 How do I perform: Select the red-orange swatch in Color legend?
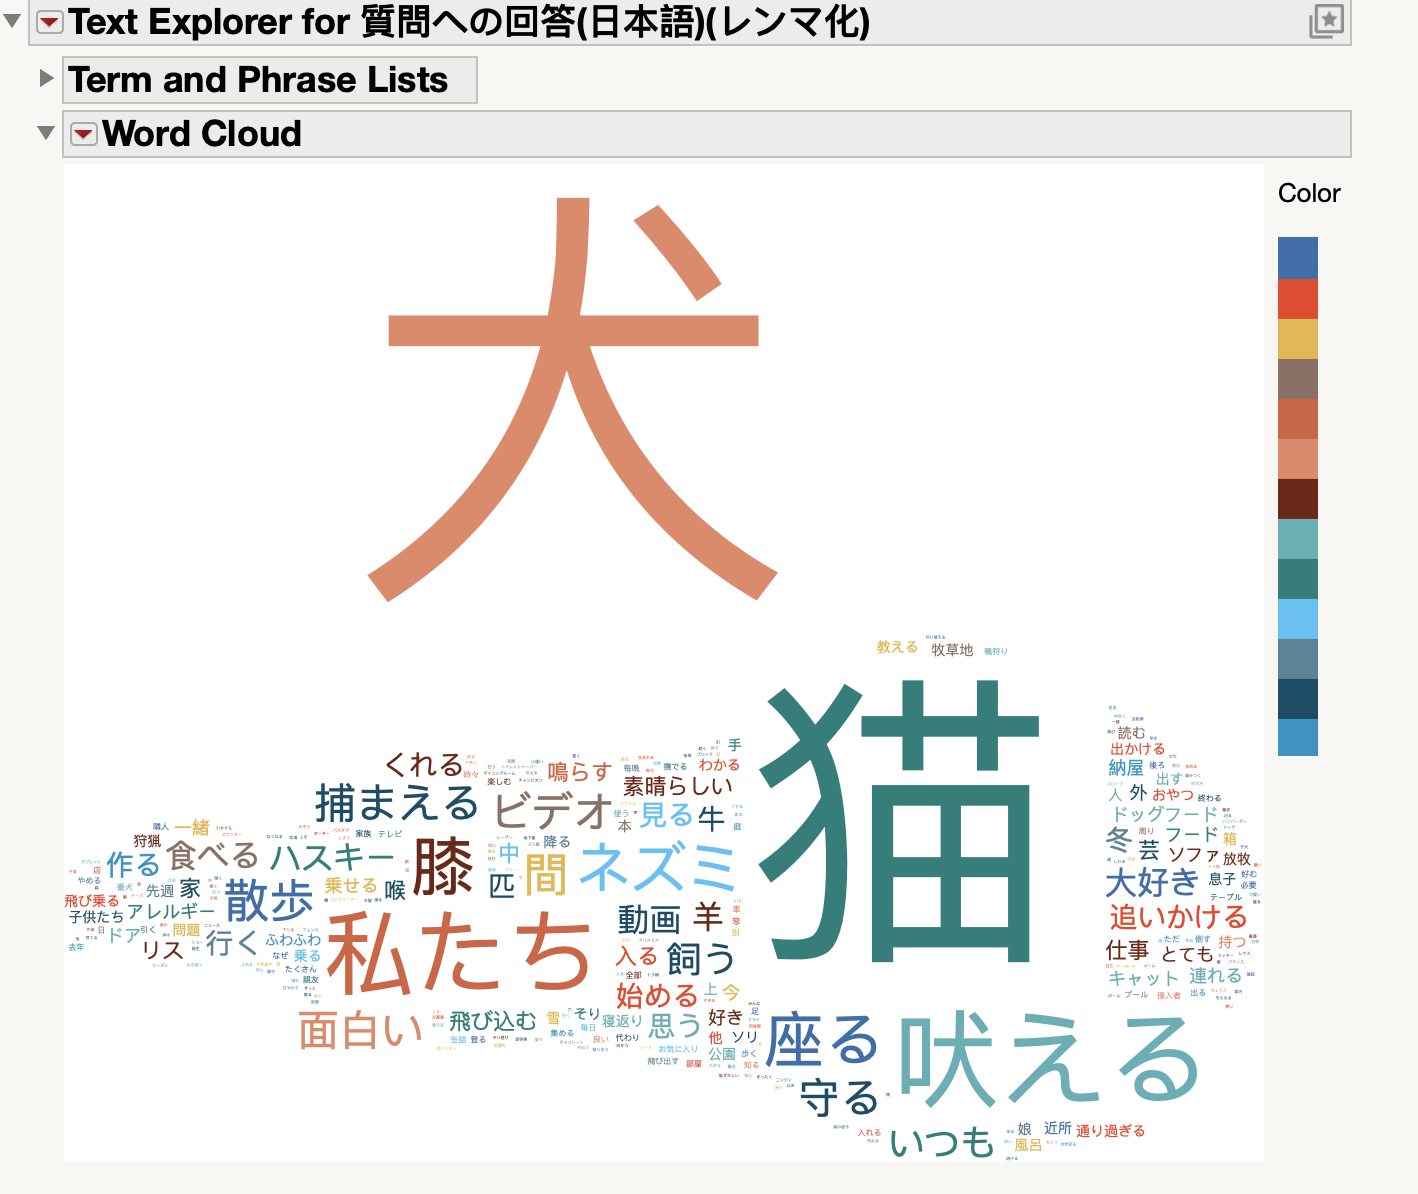pyautogui.click(x=1297, y=299)
